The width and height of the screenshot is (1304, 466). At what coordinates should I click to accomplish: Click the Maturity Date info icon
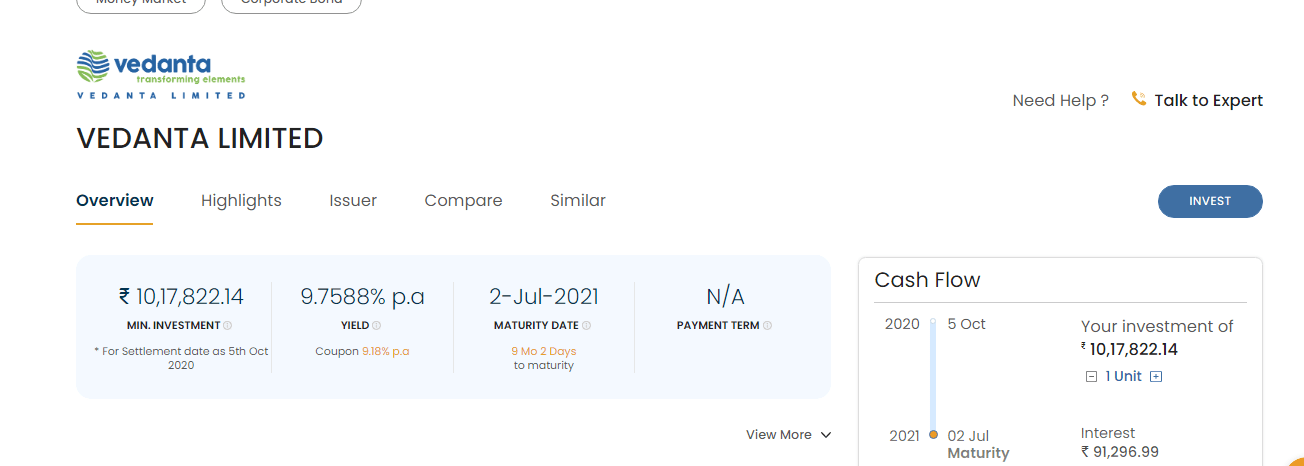click(x=587, y=326)
